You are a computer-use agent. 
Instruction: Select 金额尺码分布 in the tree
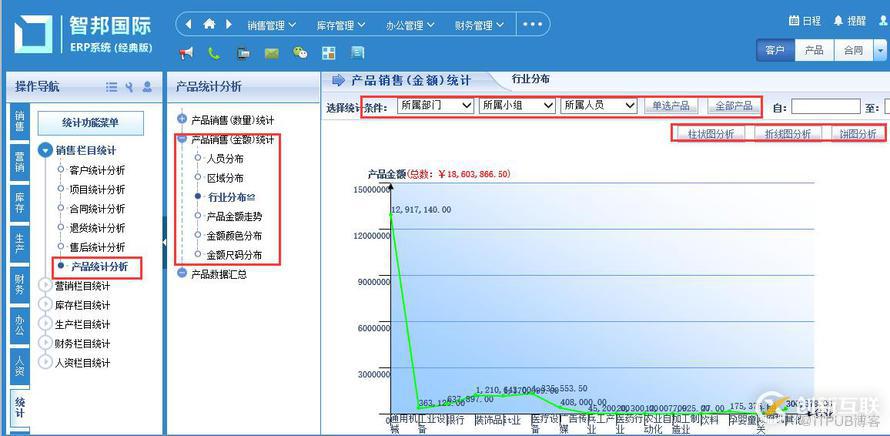coord(234,255)
